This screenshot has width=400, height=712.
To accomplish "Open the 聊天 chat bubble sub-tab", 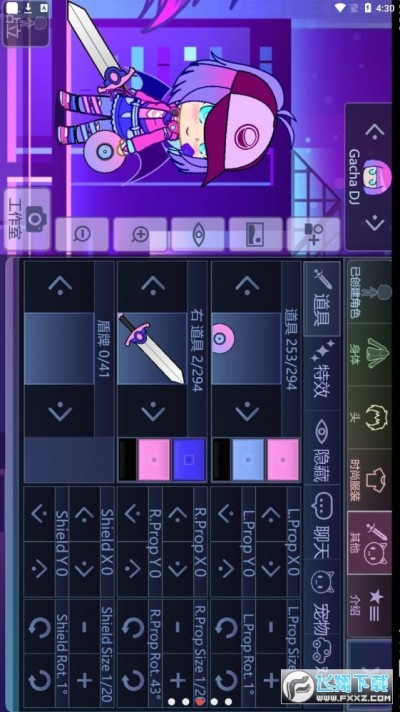I will coord(322,521).
